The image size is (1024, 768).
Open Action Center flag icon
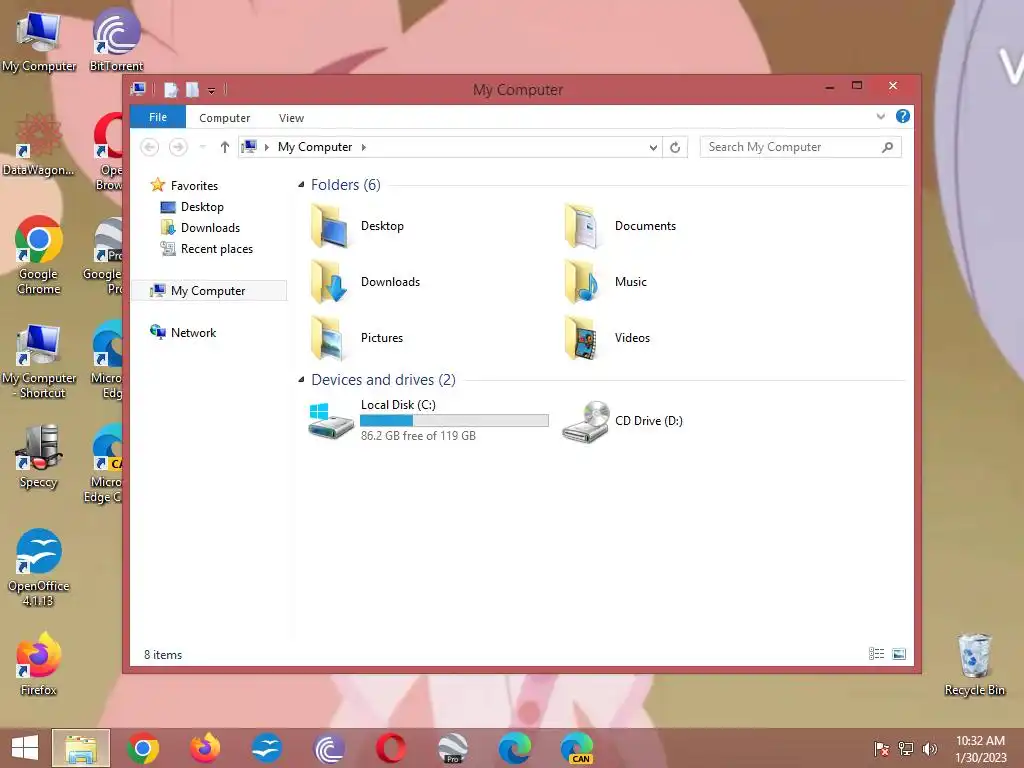tap(881, 749)
